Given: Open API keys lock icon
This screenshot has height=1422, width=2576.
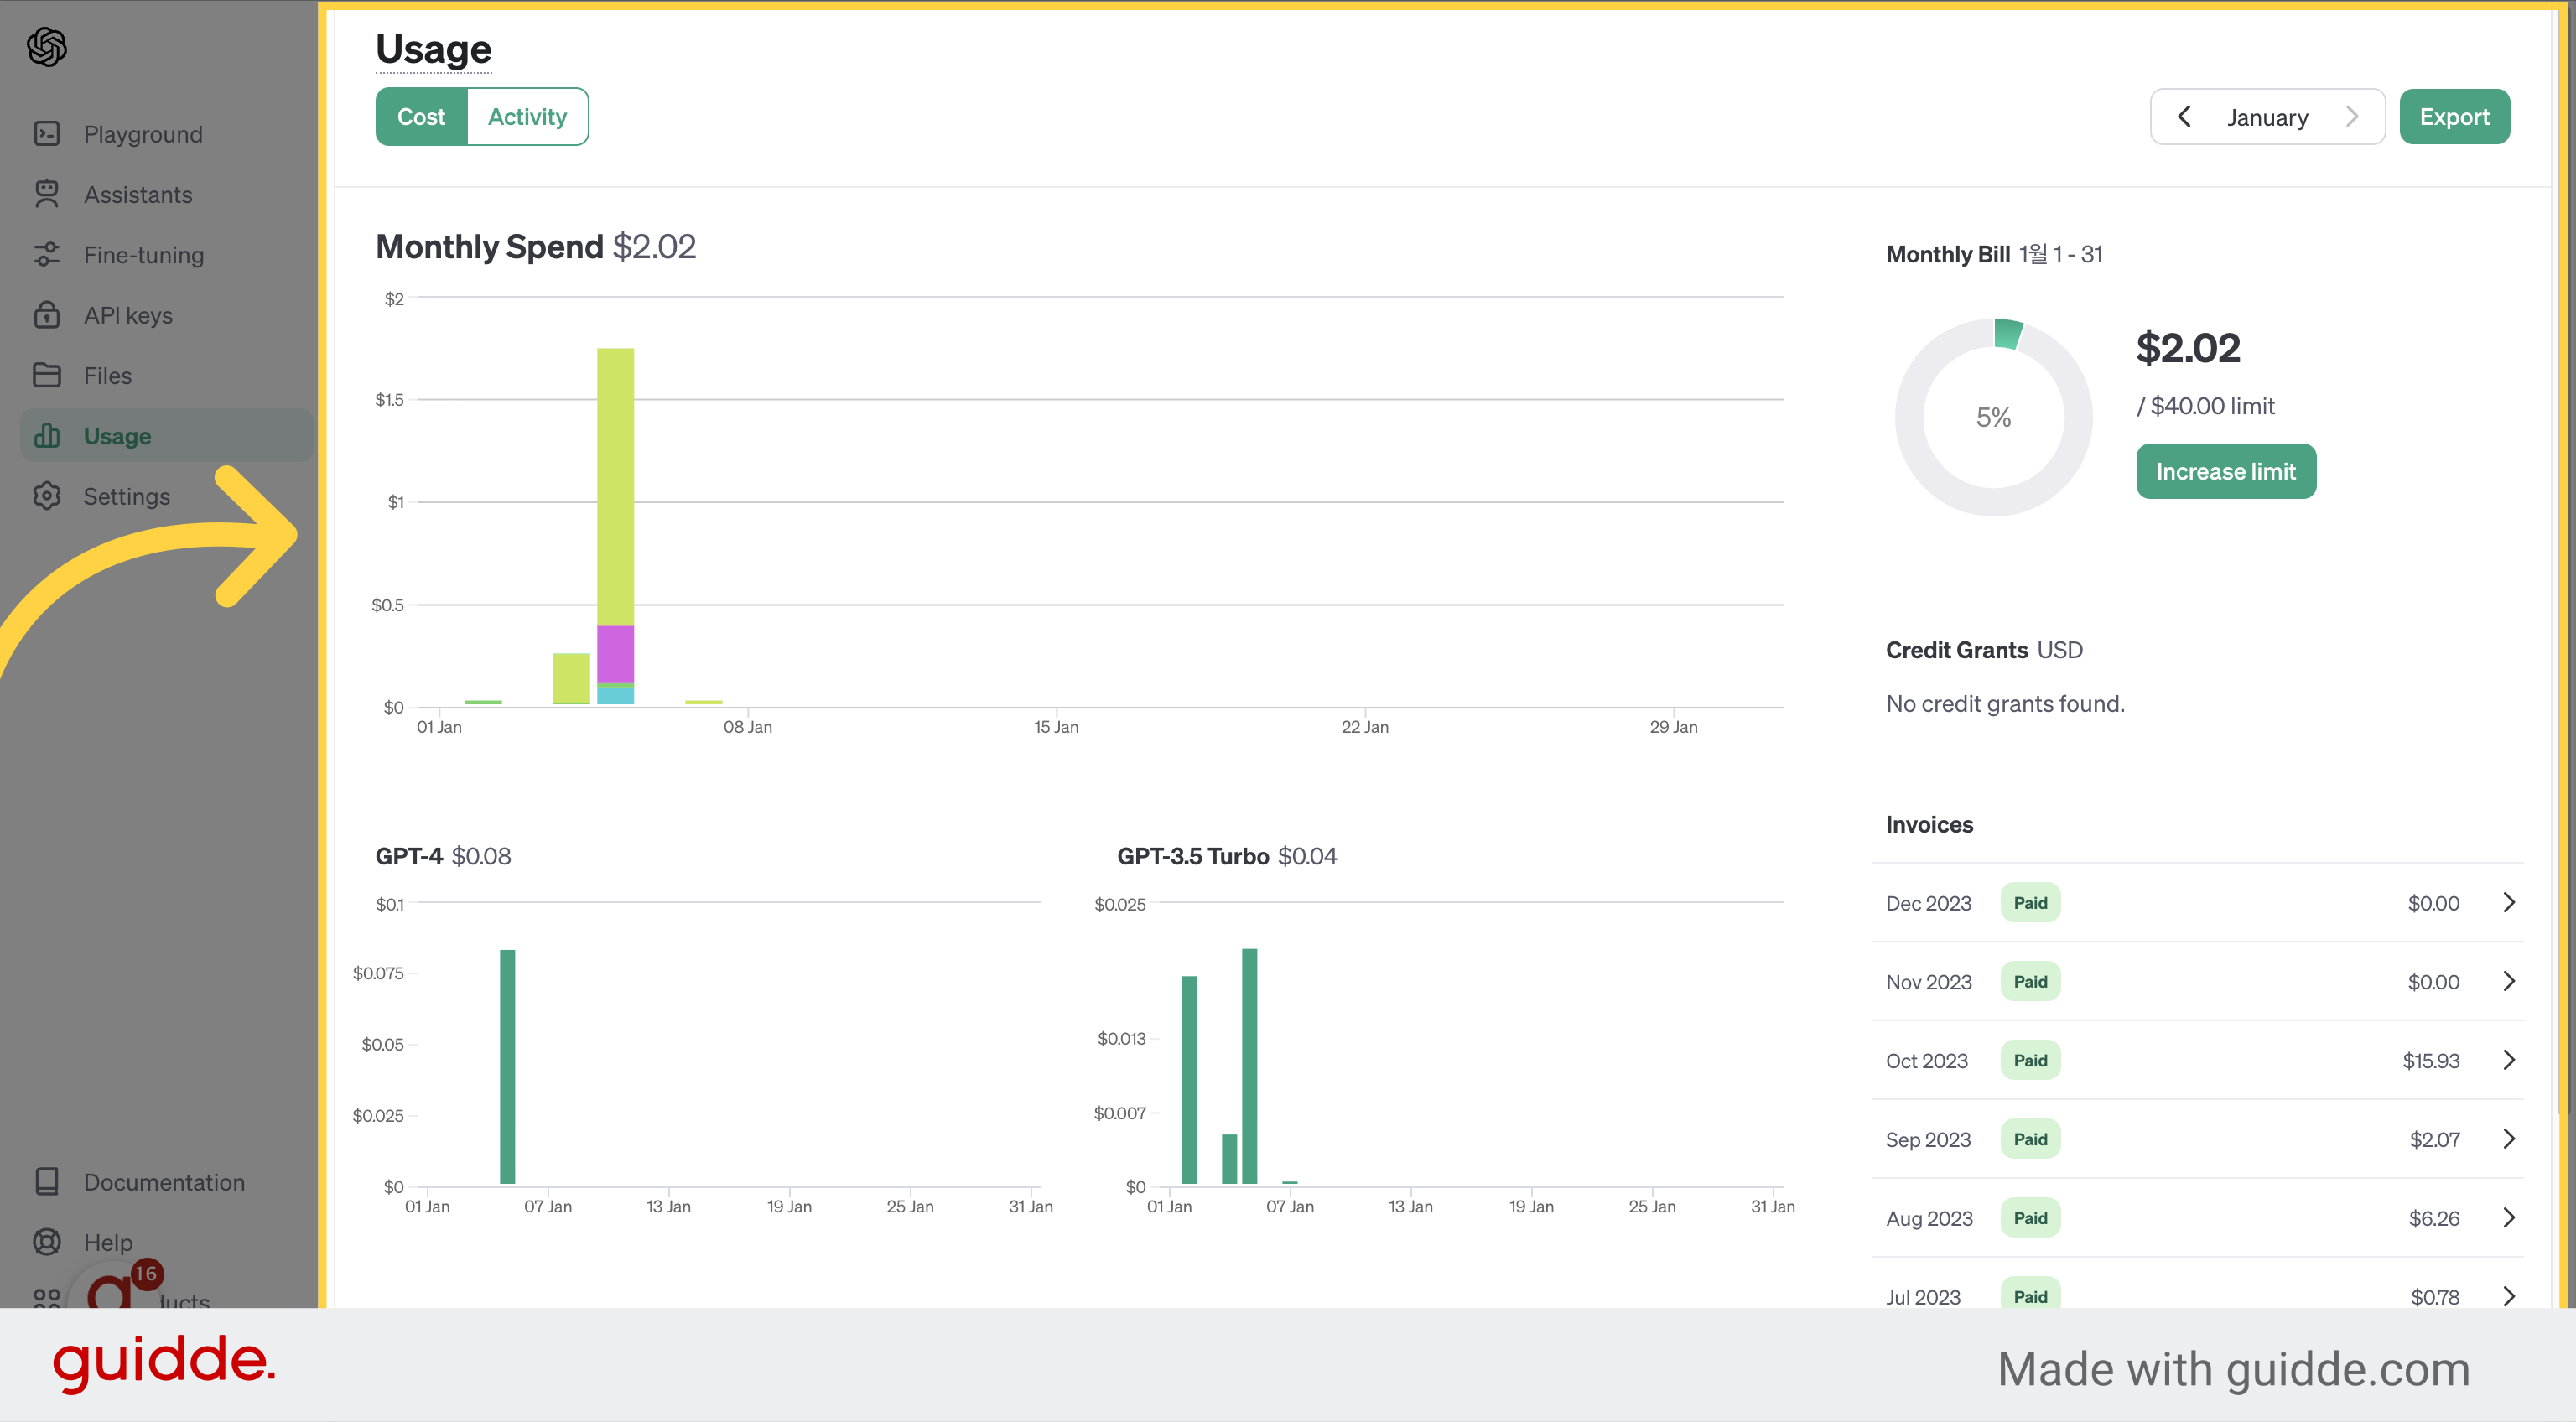Looking at the screenshot, I should click(x=47, y=315).
